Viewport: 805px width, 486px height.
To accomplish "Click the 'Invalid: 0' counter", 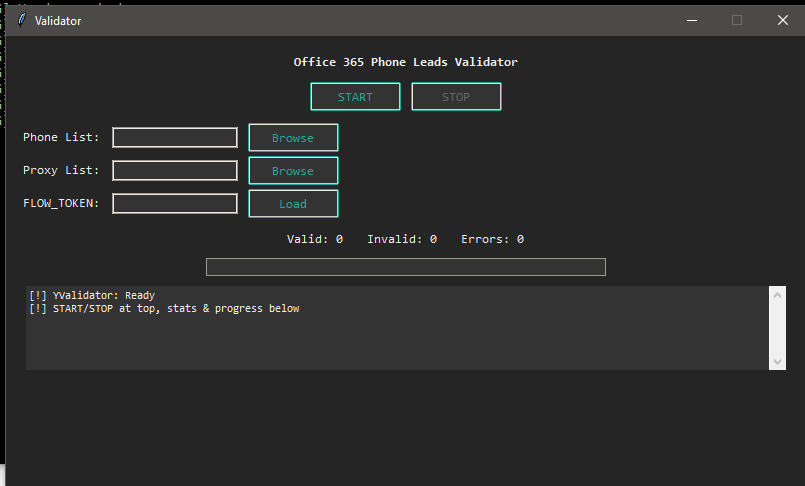I will [402, 239].
